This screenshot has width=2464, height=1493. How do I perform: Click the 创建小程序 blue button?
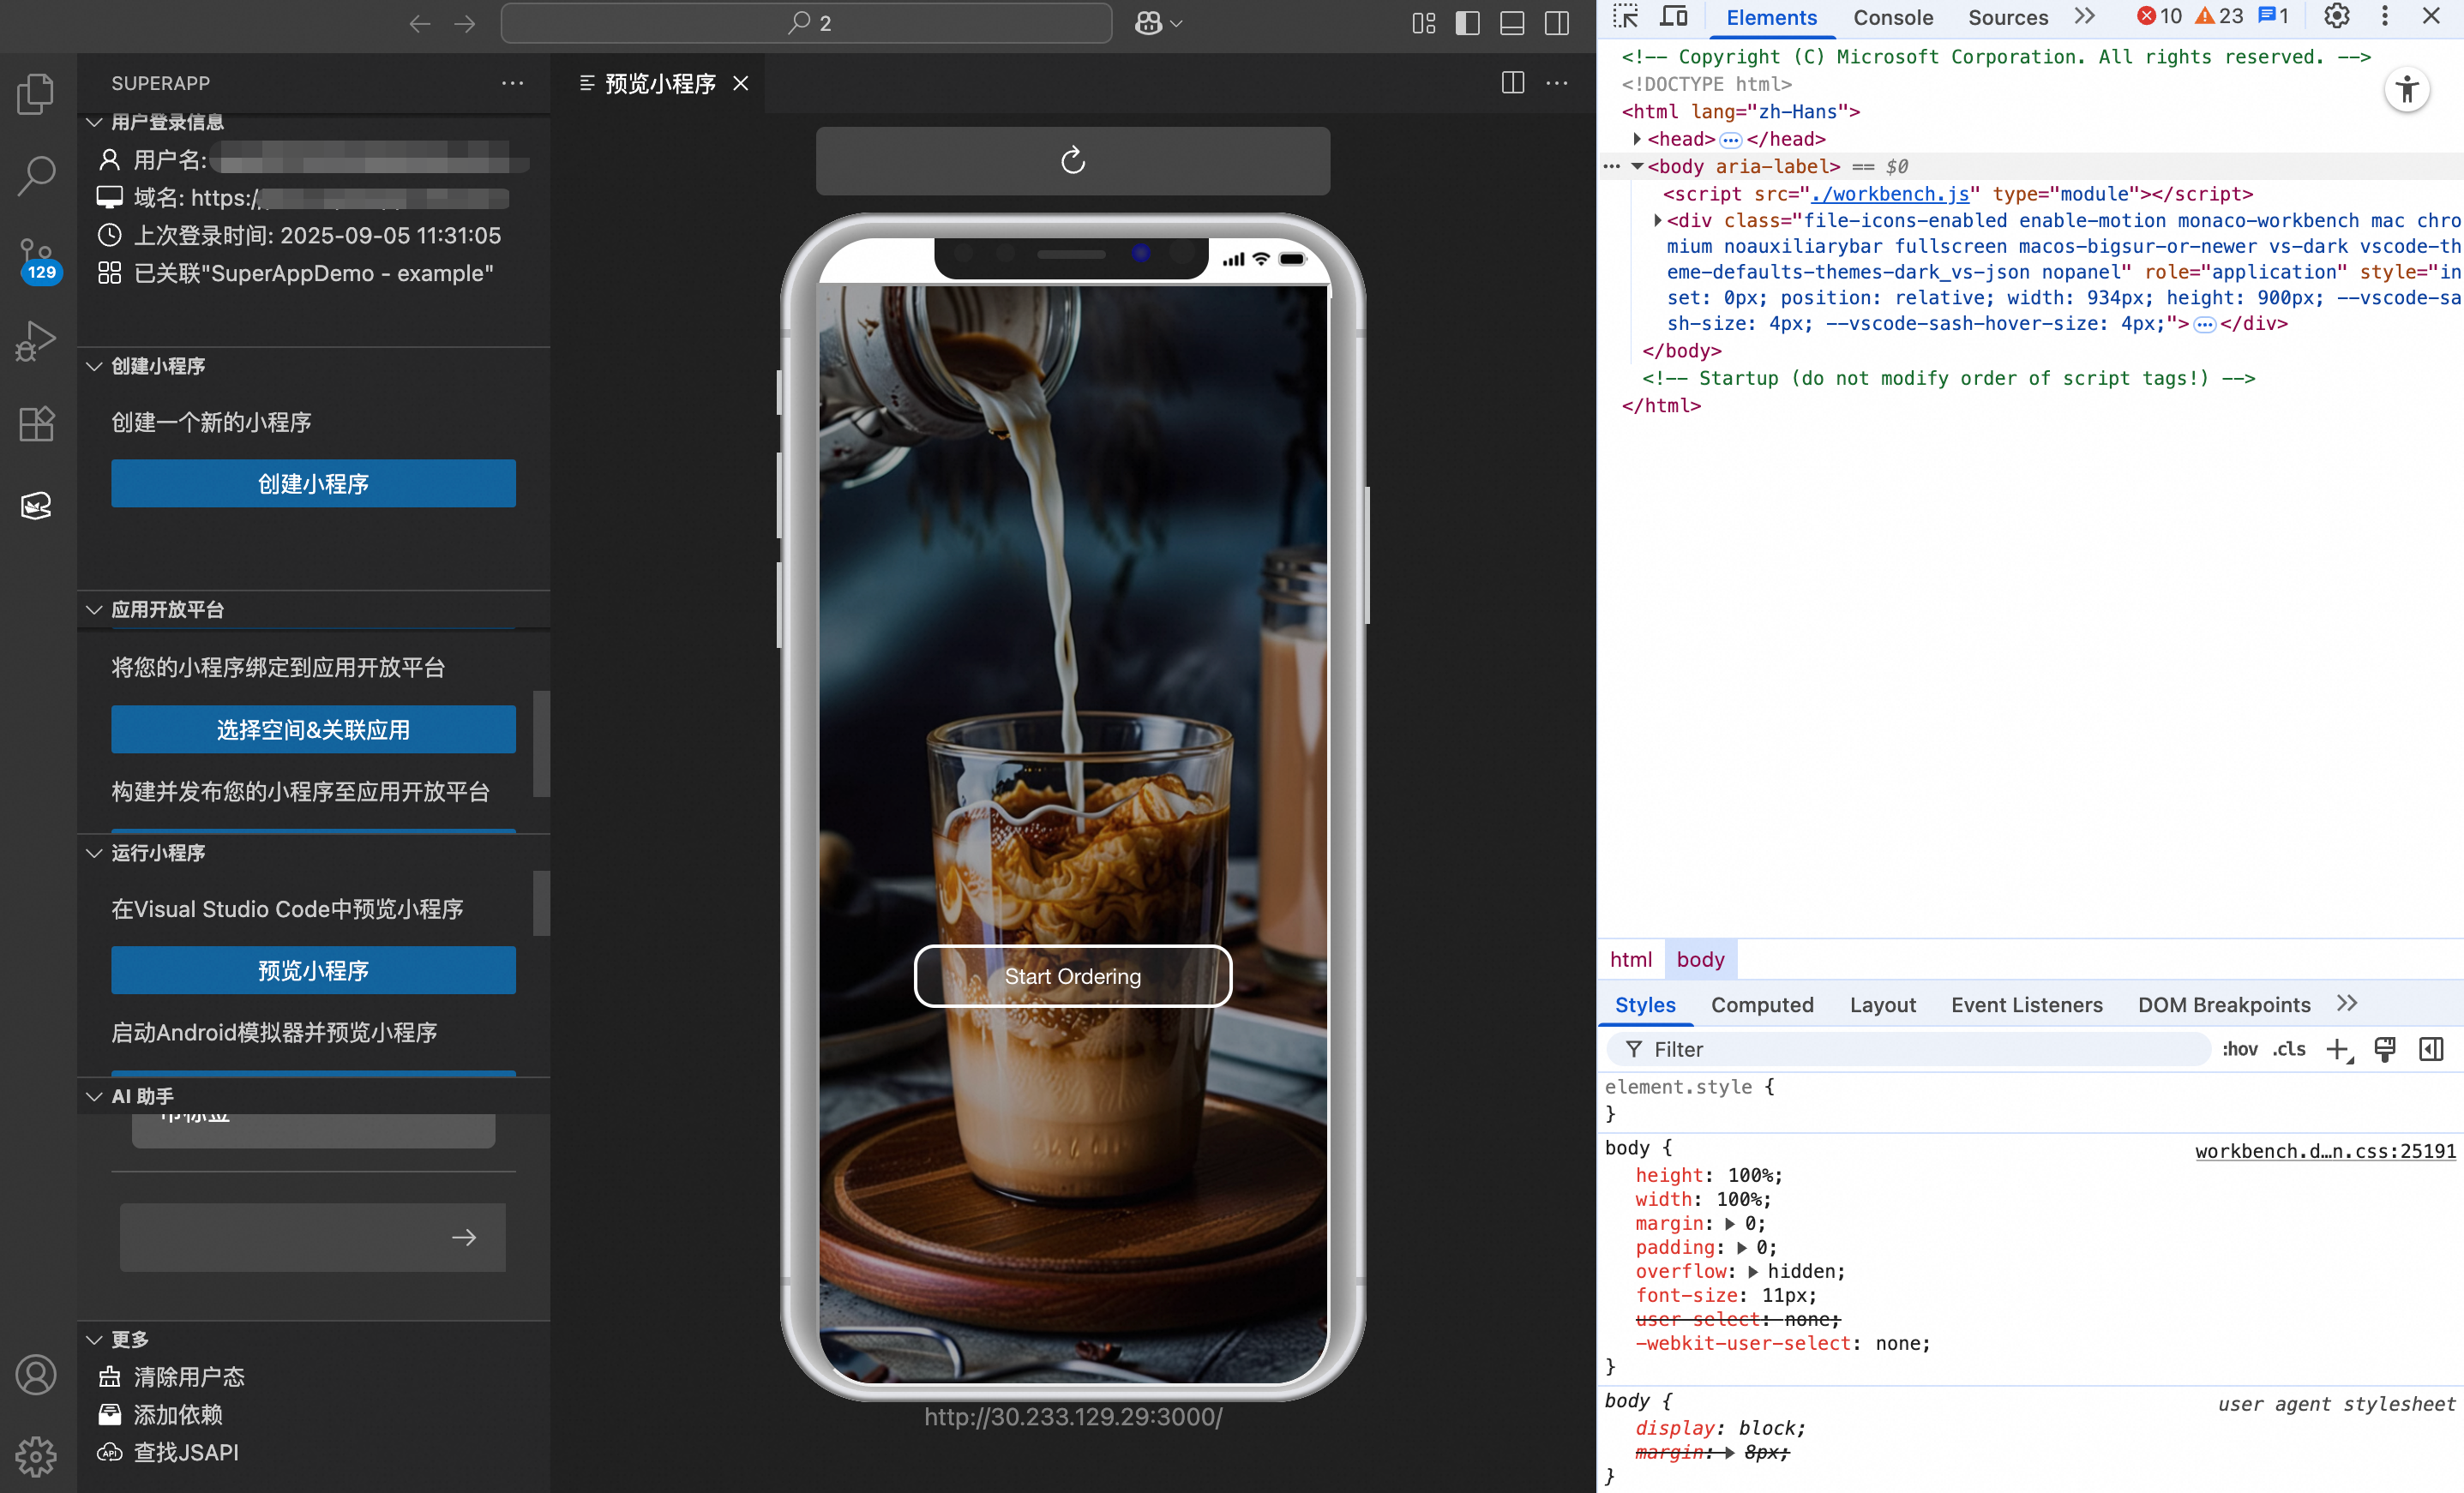click(x=313, y=483)
